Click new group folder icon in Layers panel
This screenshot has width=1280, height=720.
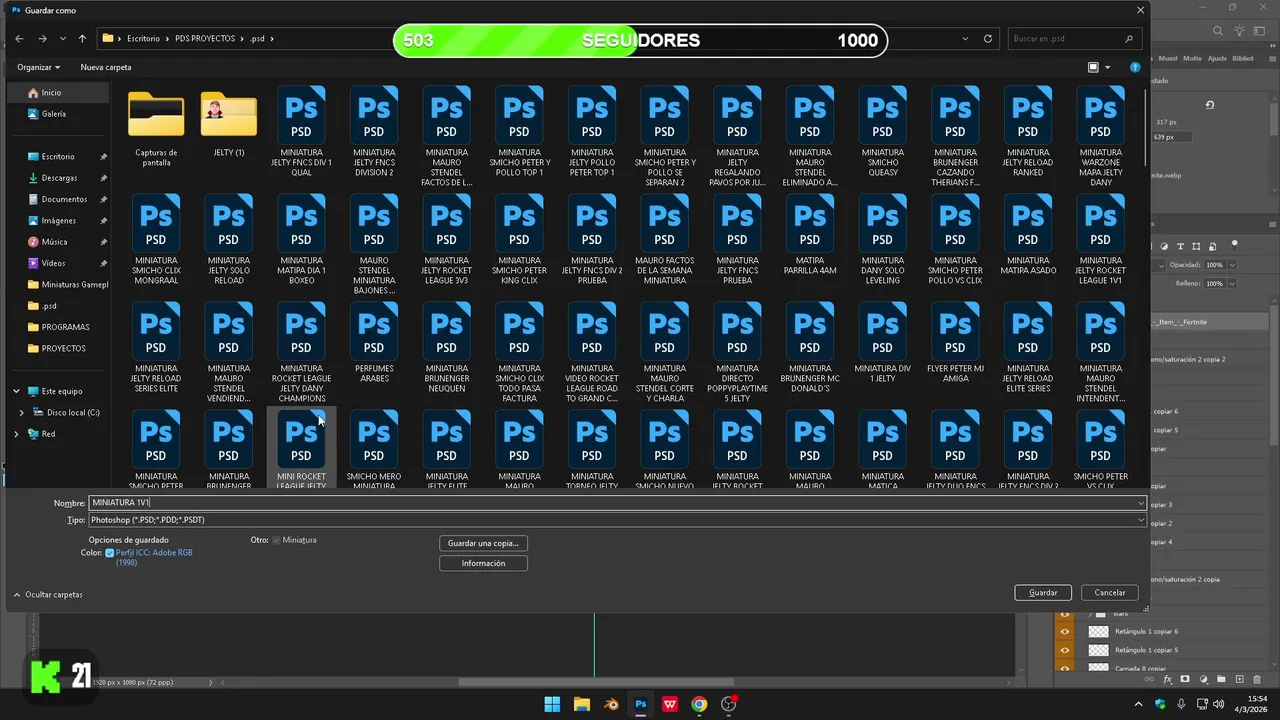1222,679
